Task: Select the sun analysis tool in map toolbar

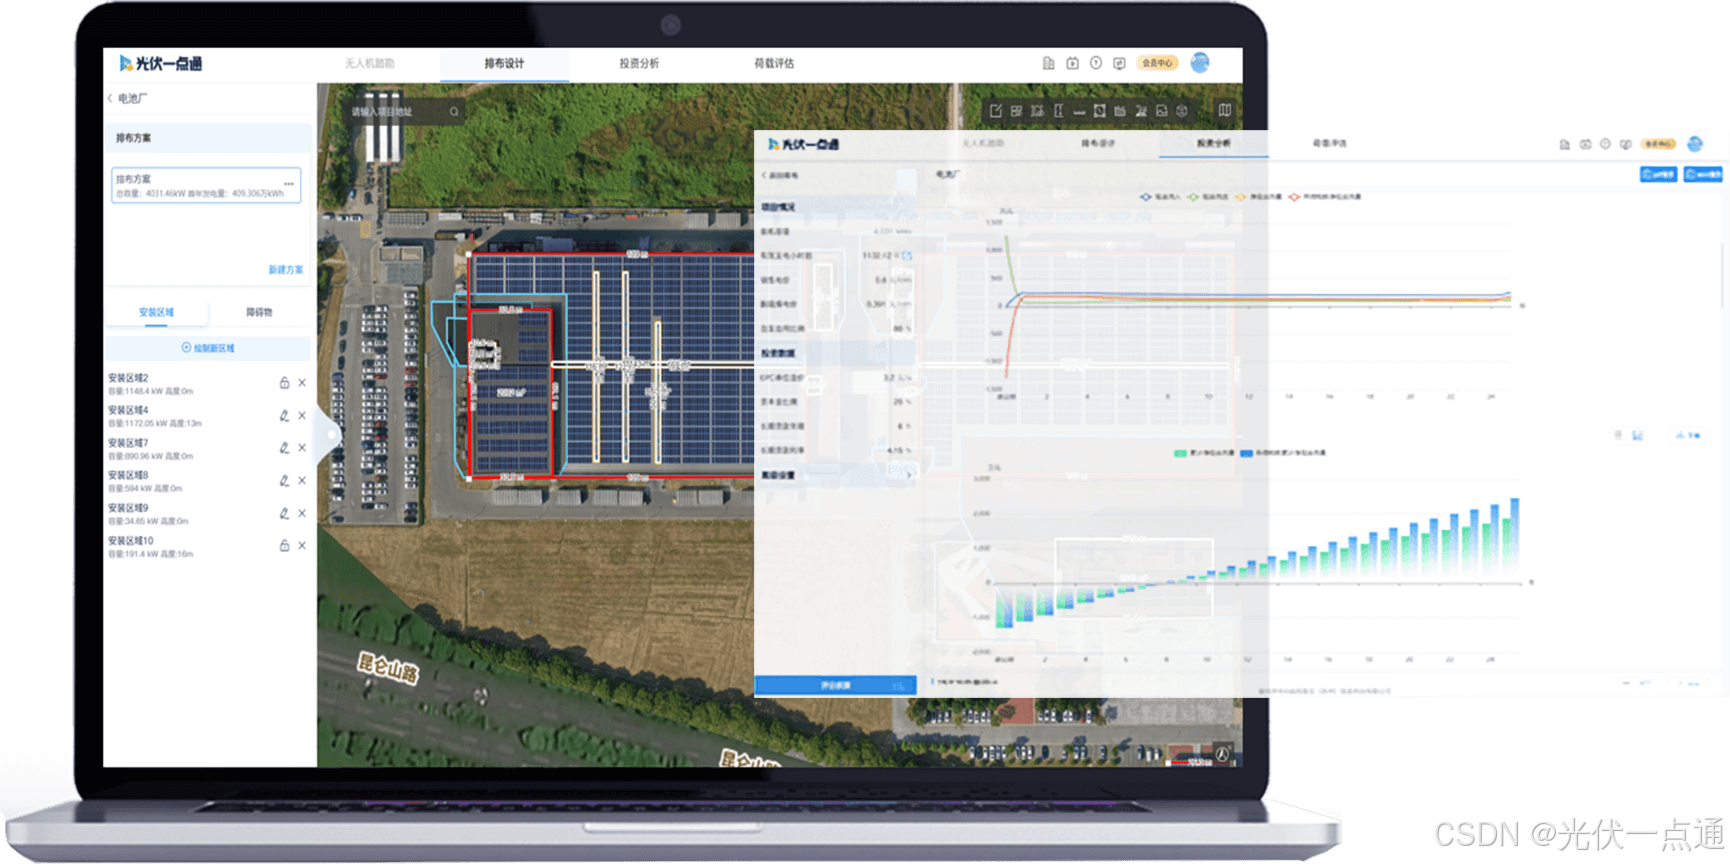Action: 1037,111
